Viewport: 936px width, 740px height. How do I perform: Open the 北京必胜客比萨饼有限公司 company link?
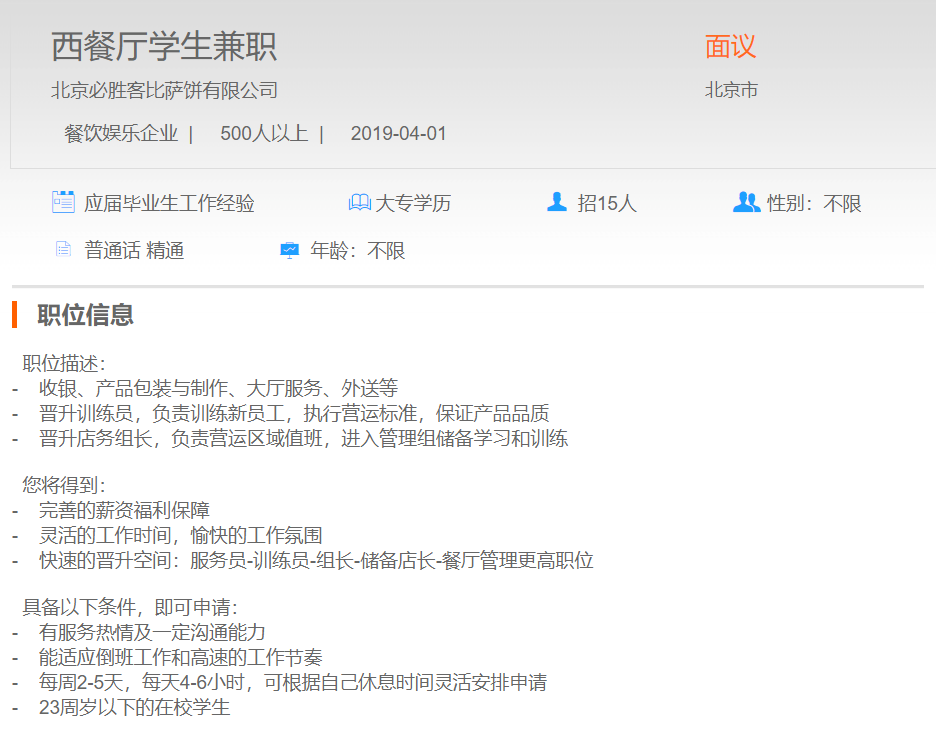point(164,91)
